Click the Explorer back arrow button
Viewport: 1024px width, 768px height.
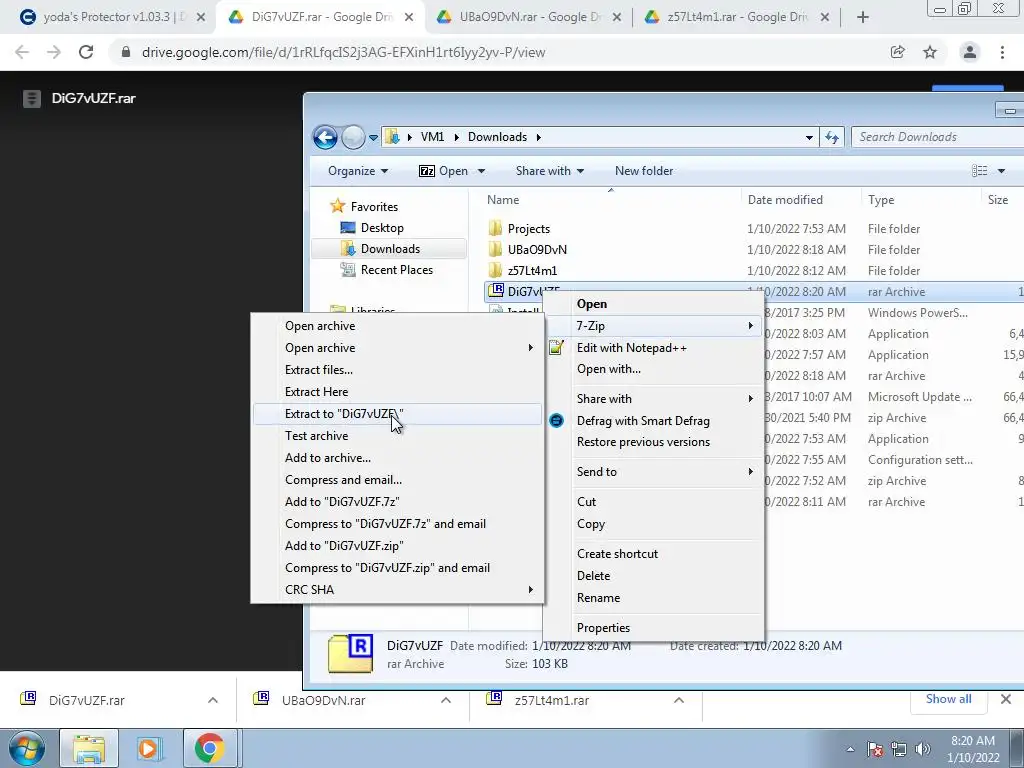coord(325,137)
